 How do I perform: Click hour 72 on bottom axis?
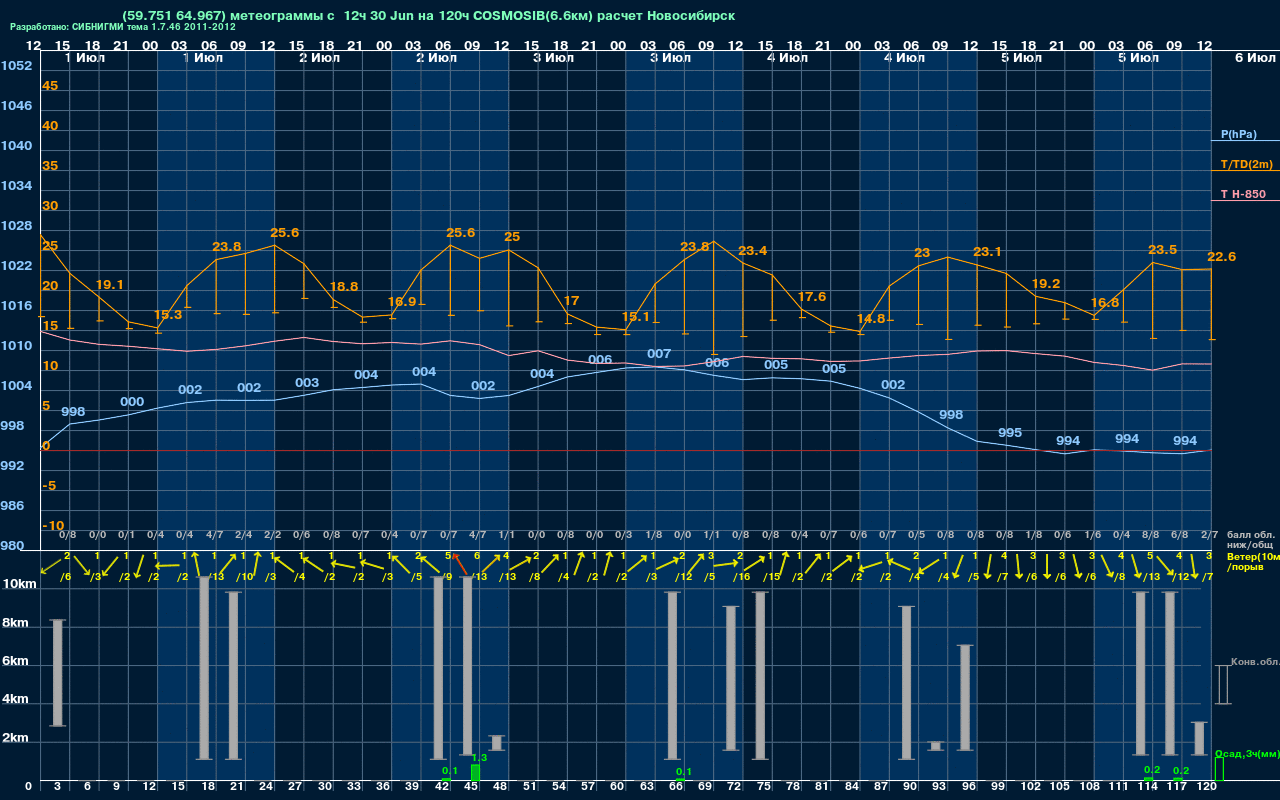click(735, 788)
